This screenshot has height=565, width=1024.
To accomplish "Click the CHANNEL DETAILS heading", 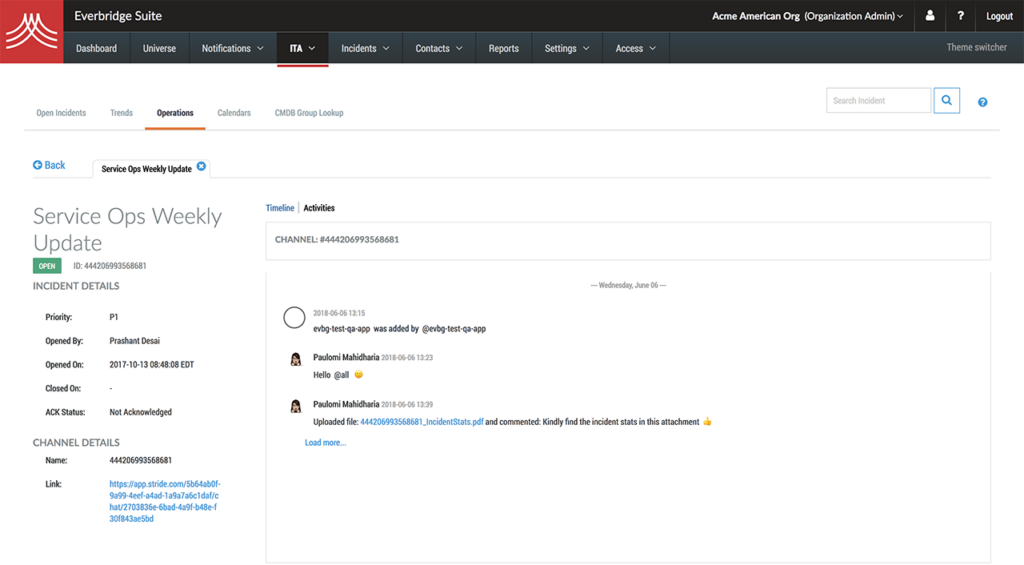I will 76,442.
